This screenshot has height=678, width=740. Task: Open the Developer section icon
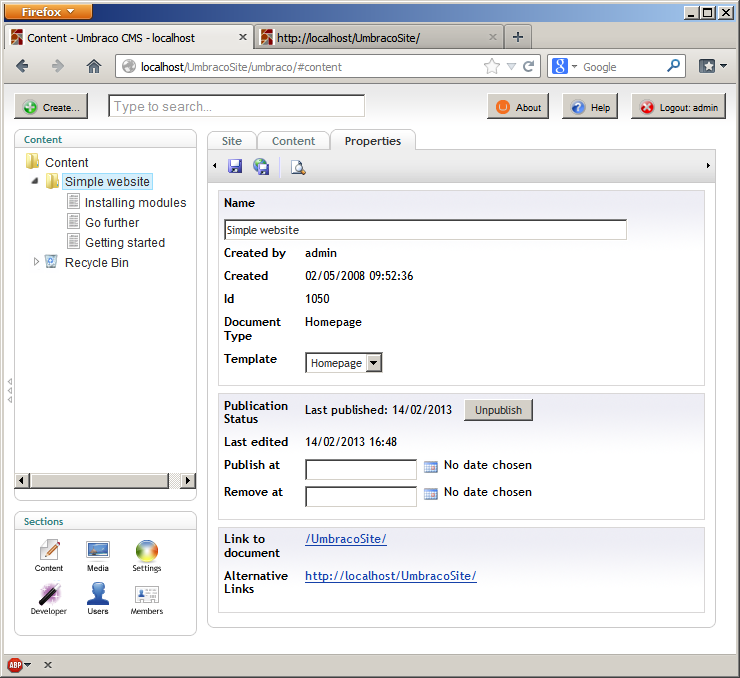[x=49, y=599]
